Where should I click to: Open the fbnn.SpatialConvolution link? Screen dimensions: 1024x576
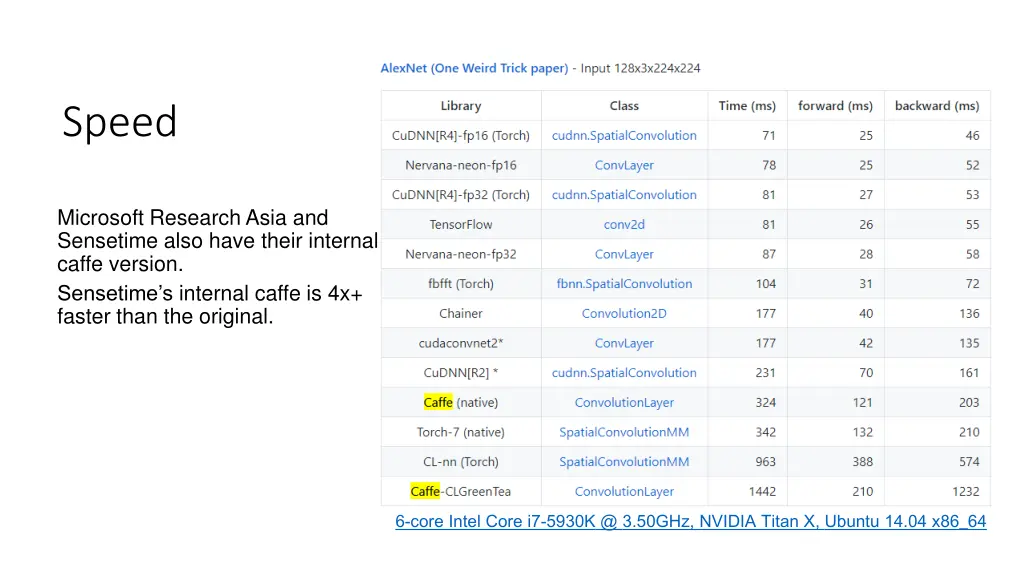tap(624, 283)
